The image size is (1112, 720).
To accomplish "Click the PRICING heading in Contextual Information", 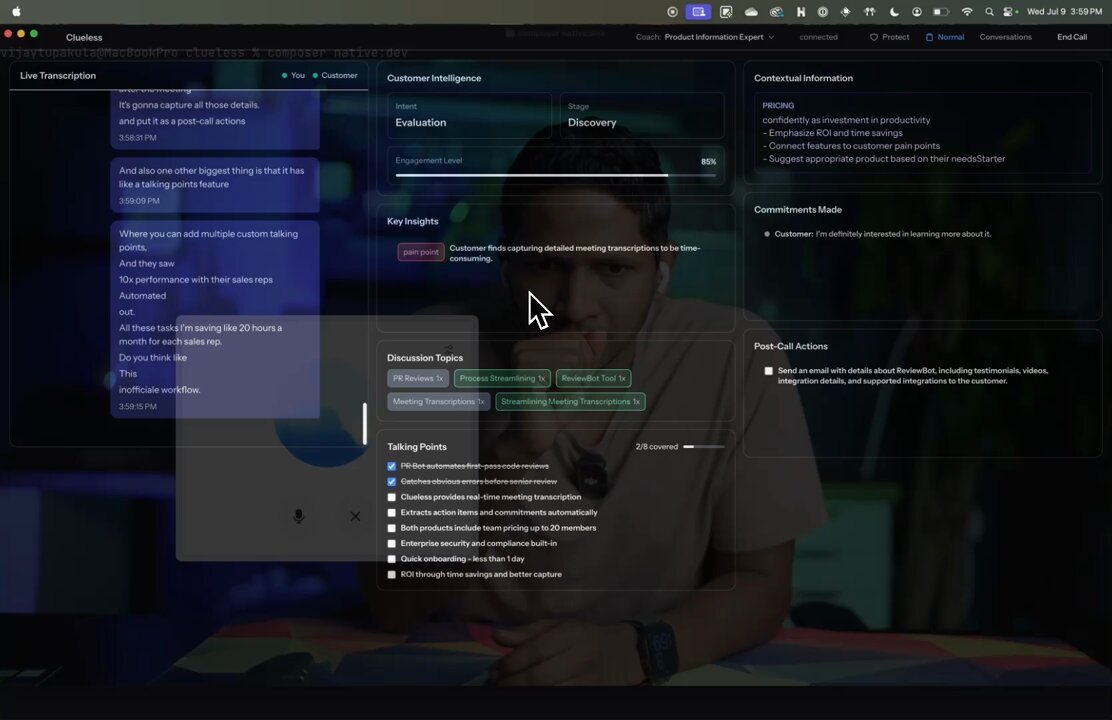I will click(x=778, y=106).
